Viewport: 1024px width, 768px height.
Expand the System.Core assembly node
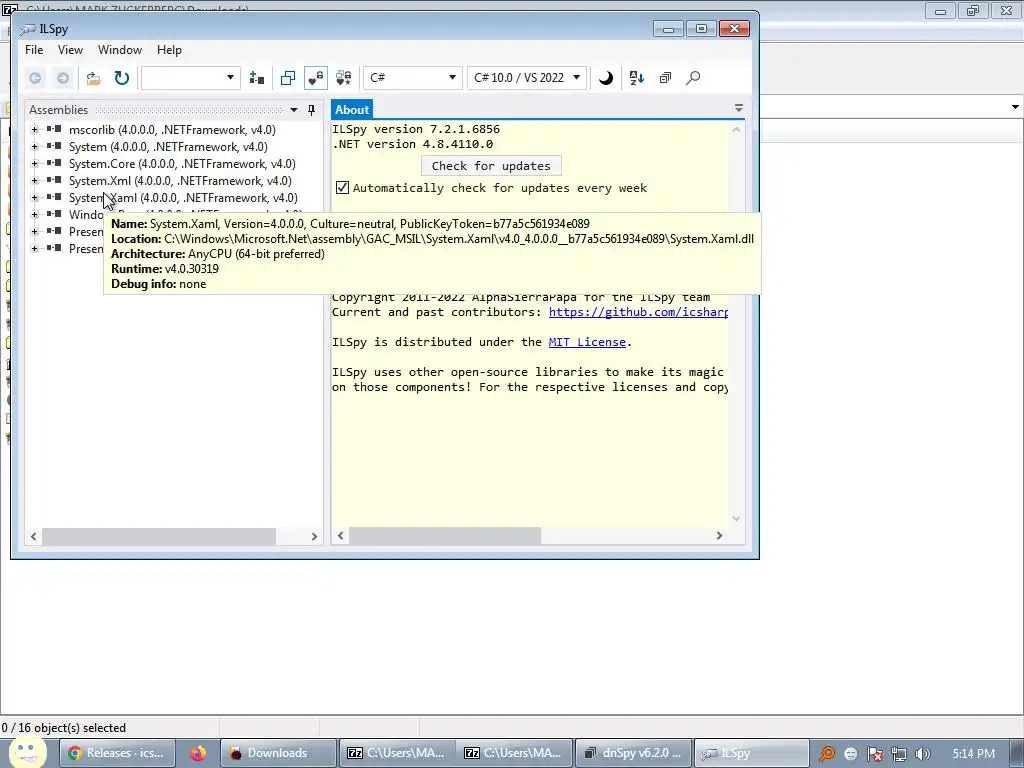click(x=35, y=164)
